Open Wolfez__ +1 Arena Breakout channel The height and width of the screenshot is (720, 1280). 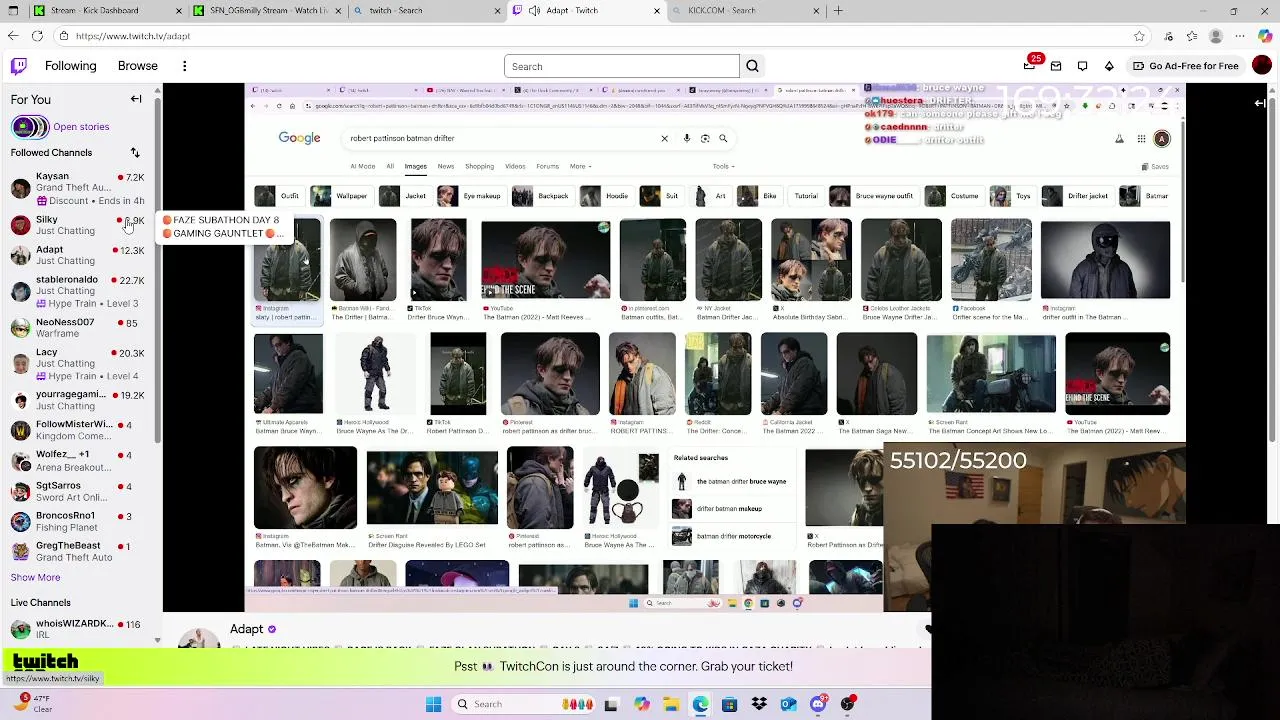coord(78,460)
